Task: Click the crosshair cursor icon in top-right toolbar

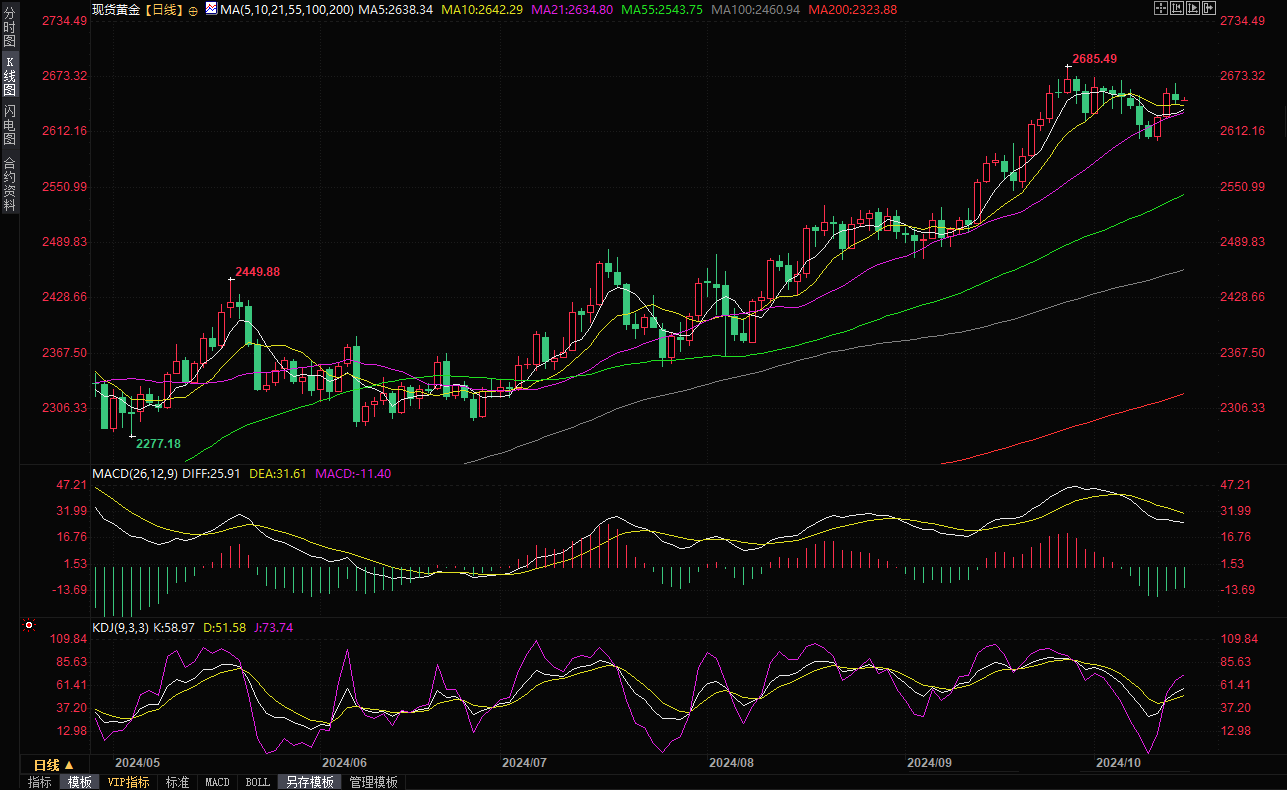Action: (x=1160, y=9)
